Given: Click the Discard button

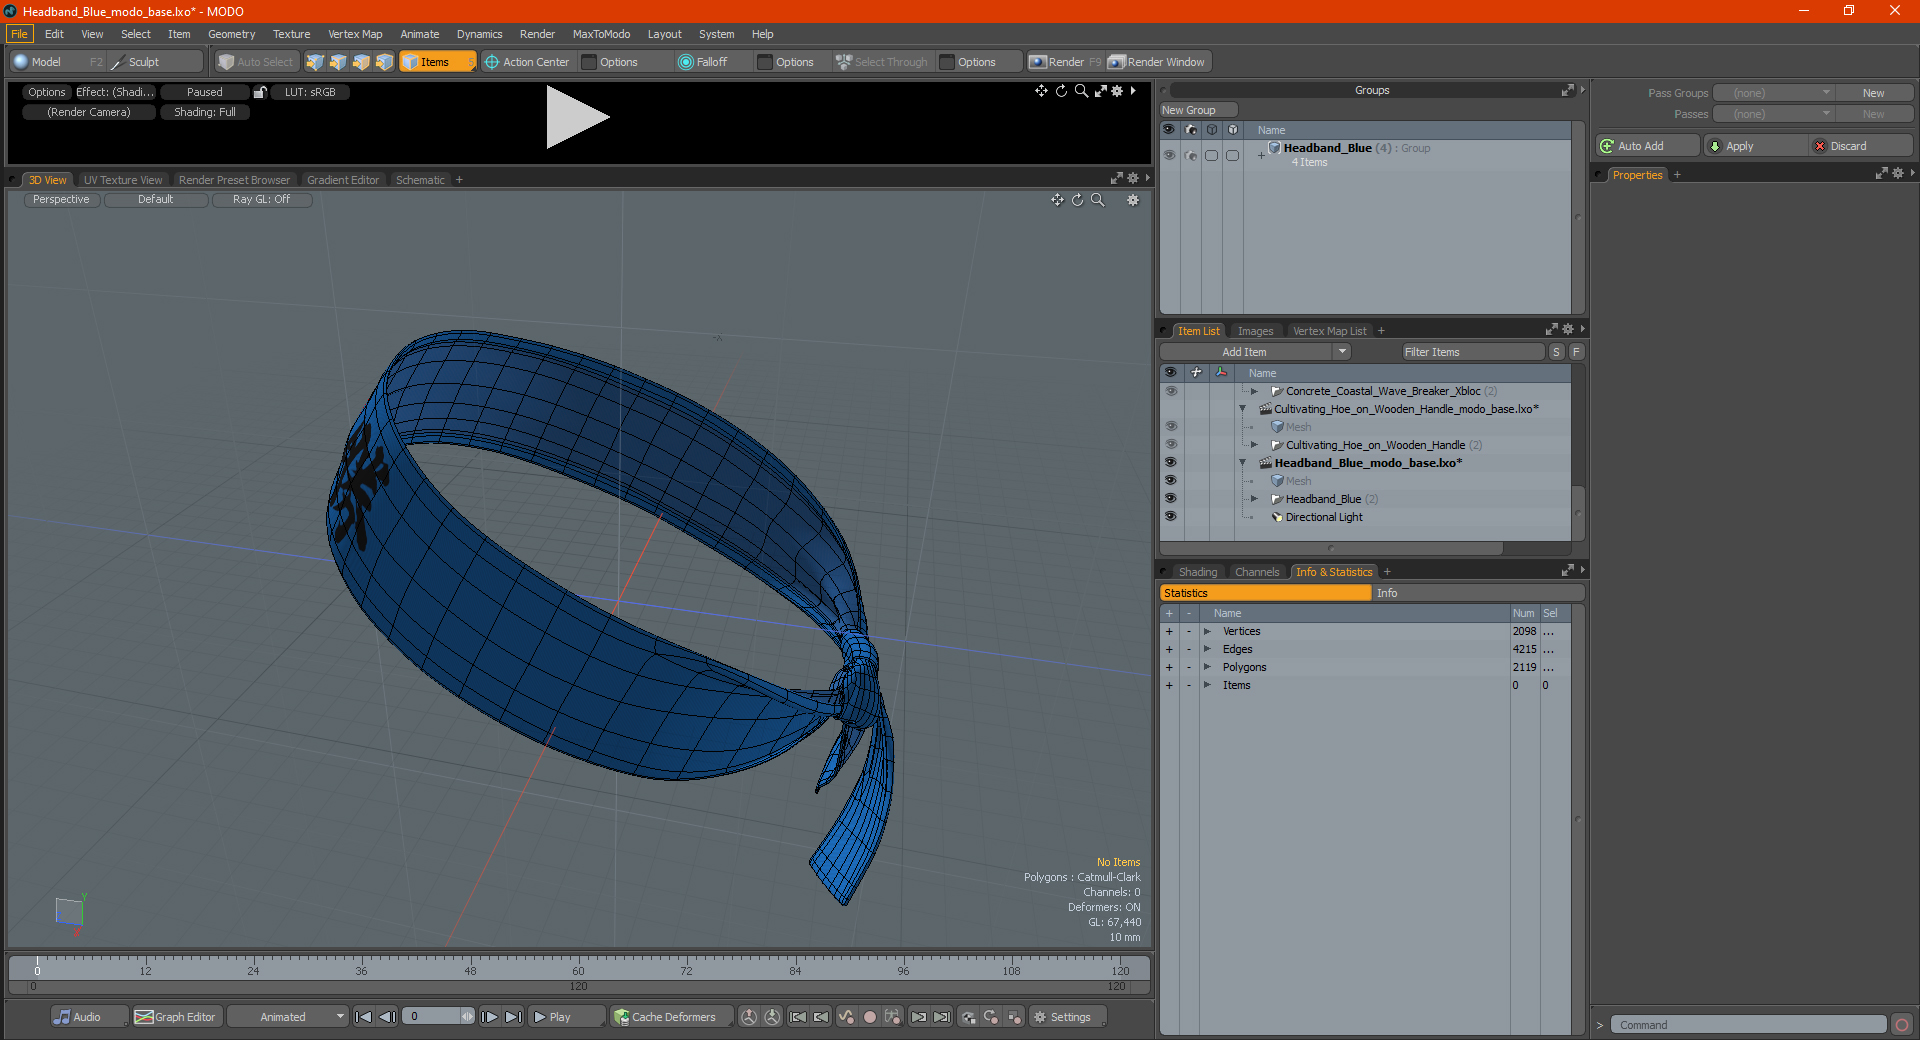Looking at the screenshot, I should [x=1859, y=146].
